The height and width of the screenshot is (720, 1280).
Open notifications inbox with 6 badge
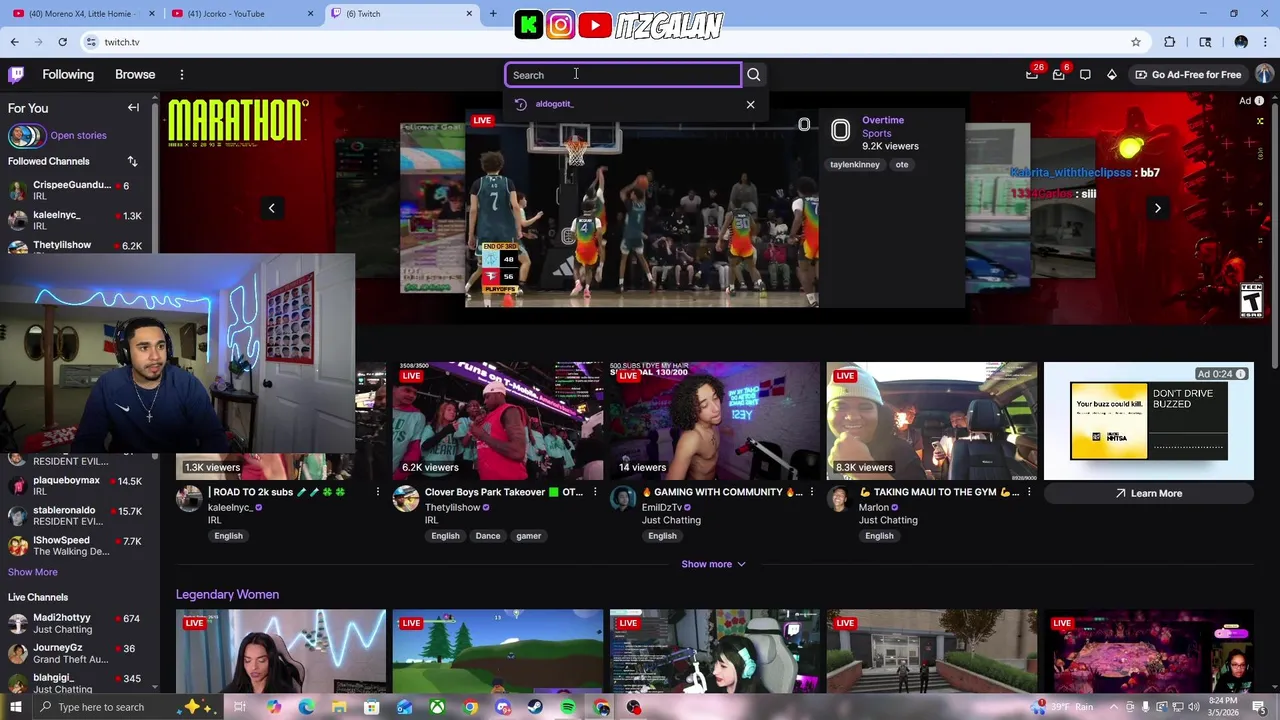1059,75
